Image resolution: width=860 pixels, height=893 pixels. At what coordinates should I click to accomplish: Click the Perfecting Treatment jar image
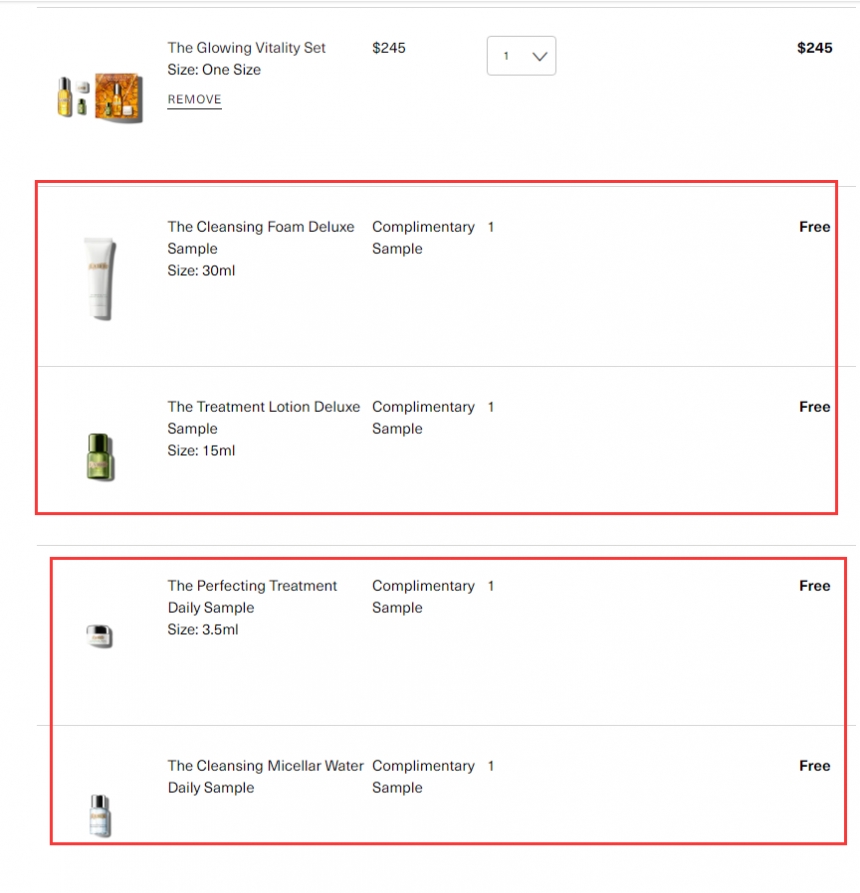click(x=99, y=635)
